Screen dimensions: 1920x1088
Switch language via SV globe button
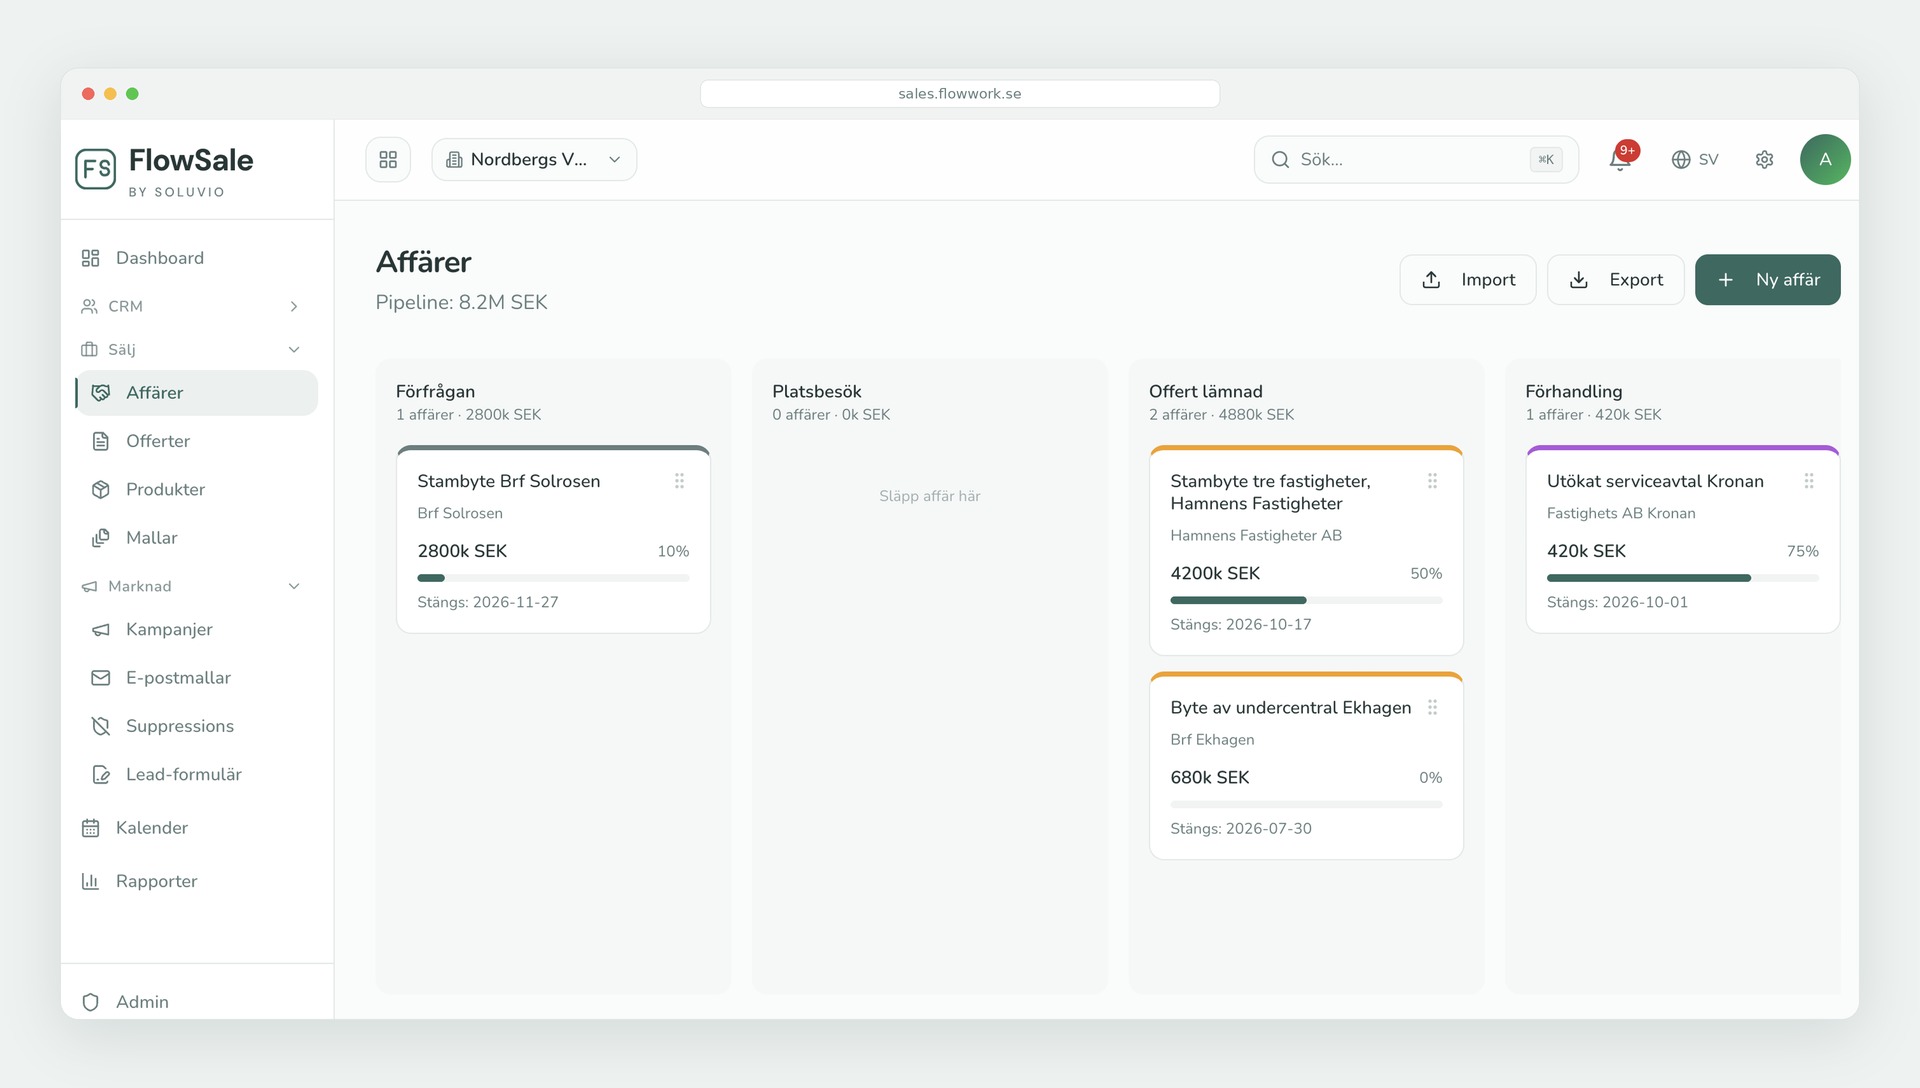point(1695,160)
